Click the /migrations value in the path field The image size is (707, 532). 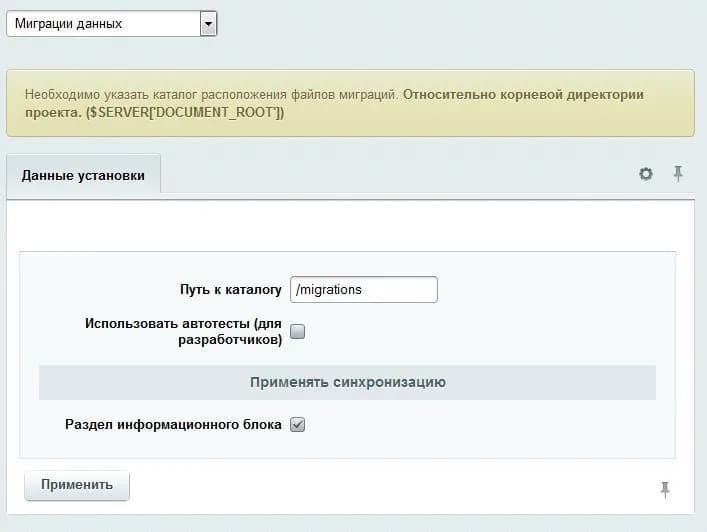point(329,289)
